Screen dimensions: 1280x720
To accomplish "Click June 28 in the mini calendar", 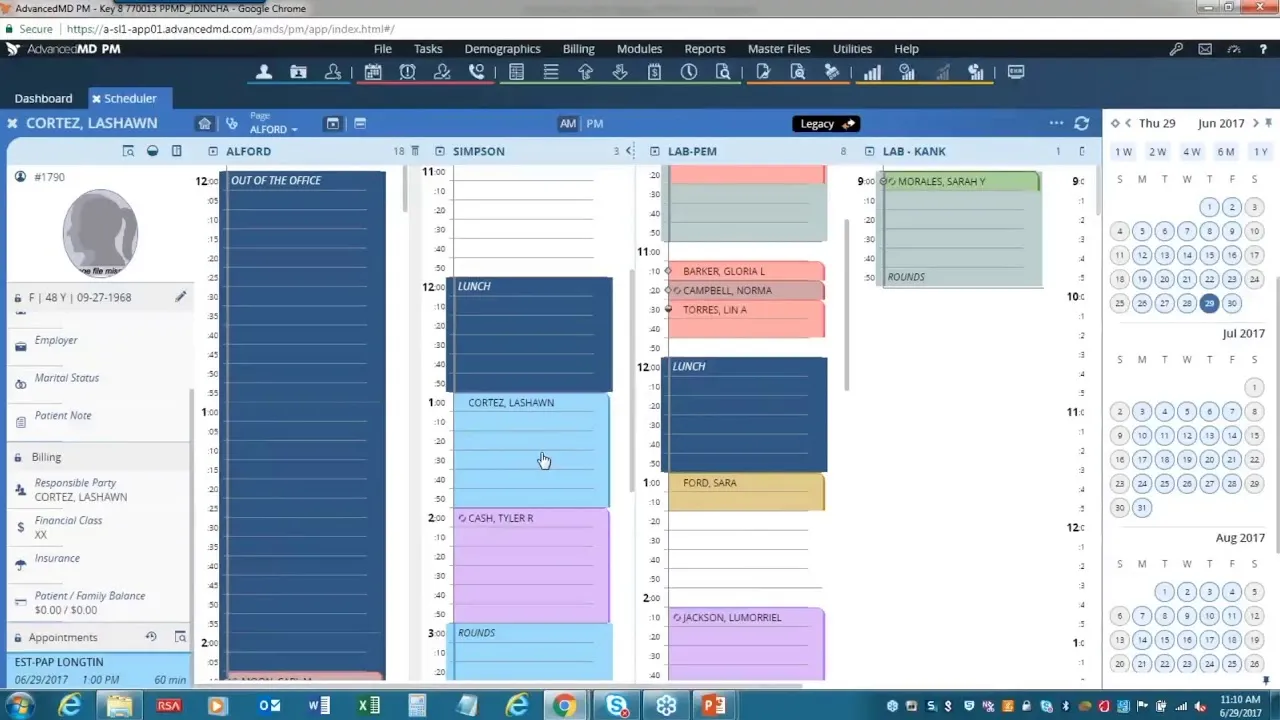I will point(1186,303).
